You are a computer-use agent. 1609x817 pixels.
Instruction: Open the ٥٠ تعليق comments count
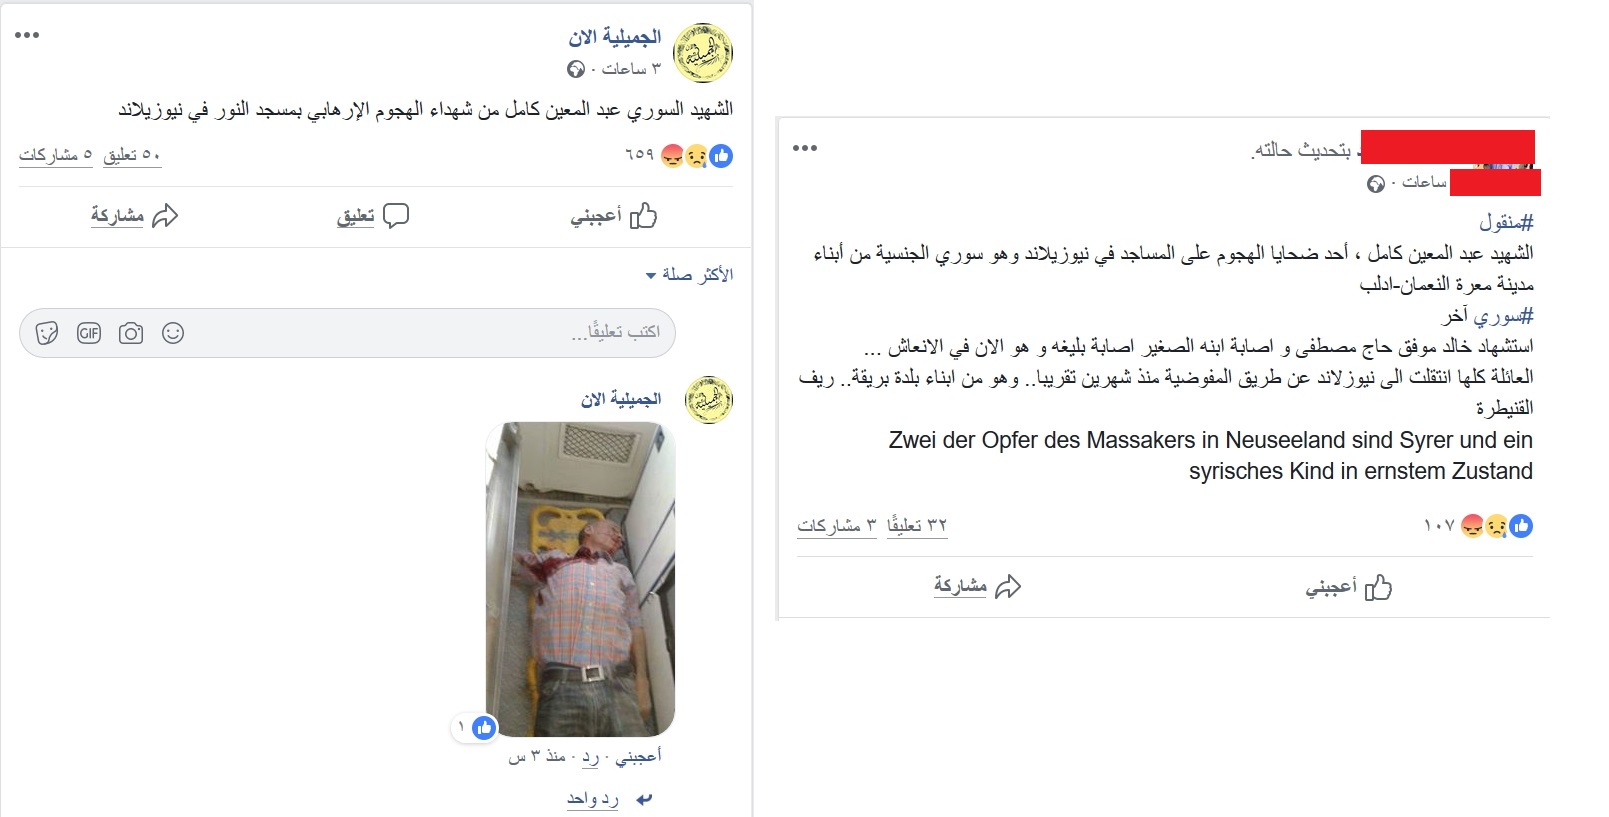point(132,155)
